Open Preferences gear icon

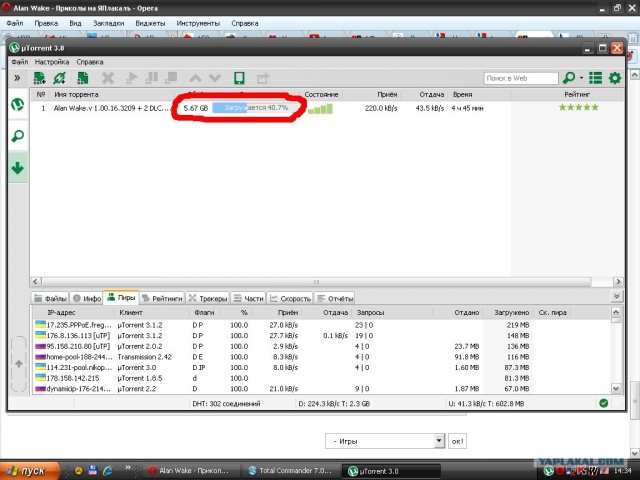pyautogui.click(x=615, y=78)
